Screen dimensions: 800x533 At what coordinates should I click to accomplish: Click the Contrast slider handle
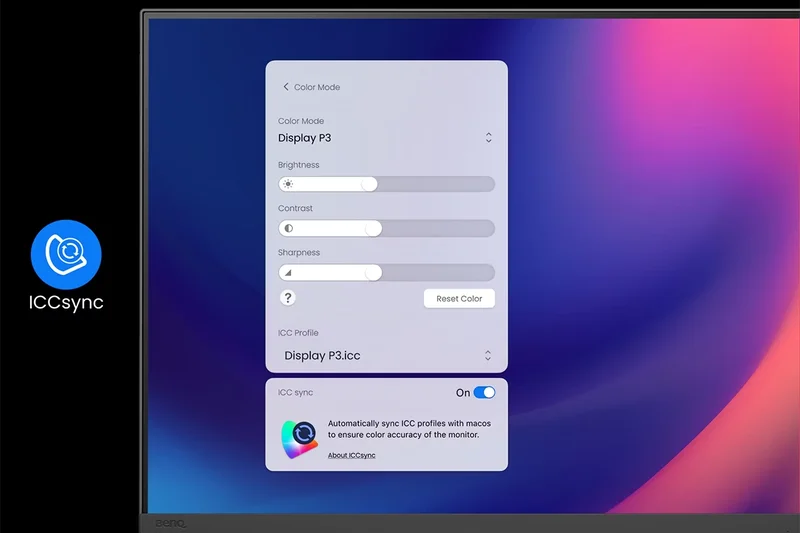(x=373, y=228)
